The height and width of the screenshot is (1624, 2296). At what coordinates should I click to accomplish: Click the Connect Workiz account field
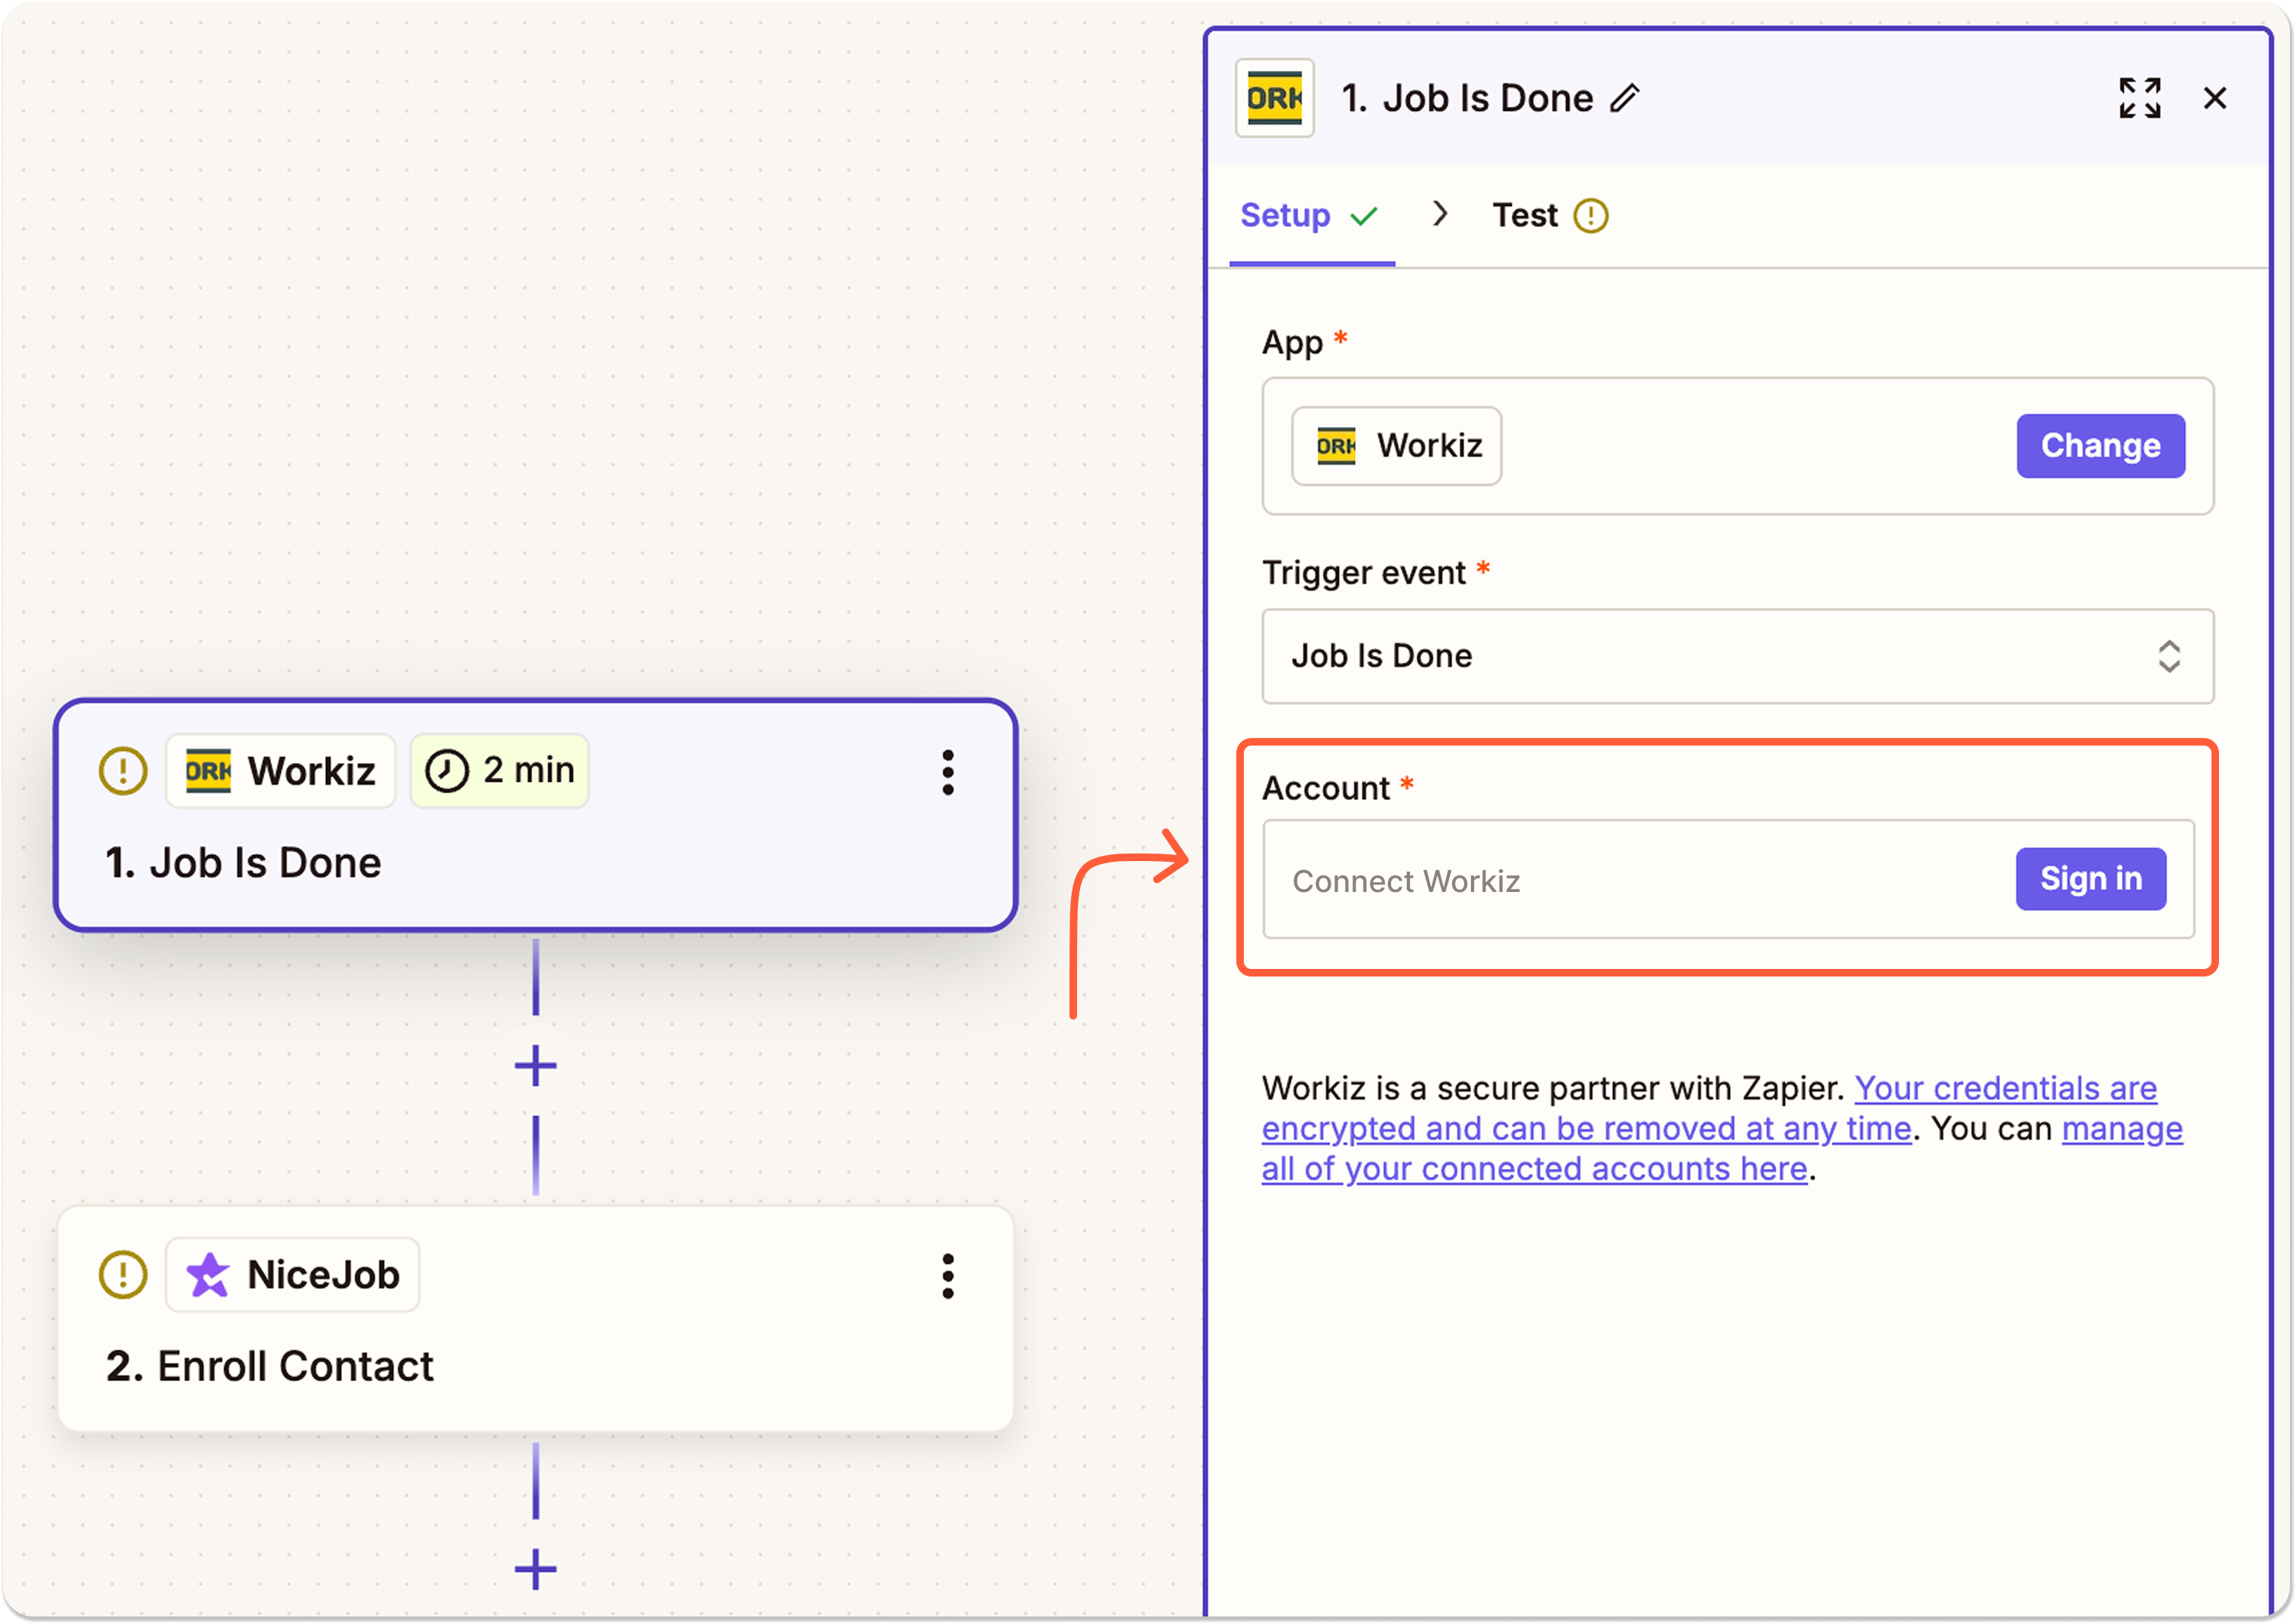pos(1728,879)
